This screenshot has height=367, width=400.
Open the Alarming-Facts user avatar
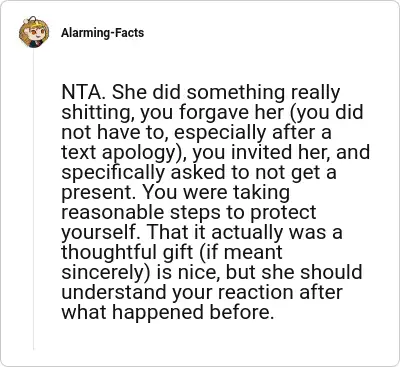pos(34,32)
